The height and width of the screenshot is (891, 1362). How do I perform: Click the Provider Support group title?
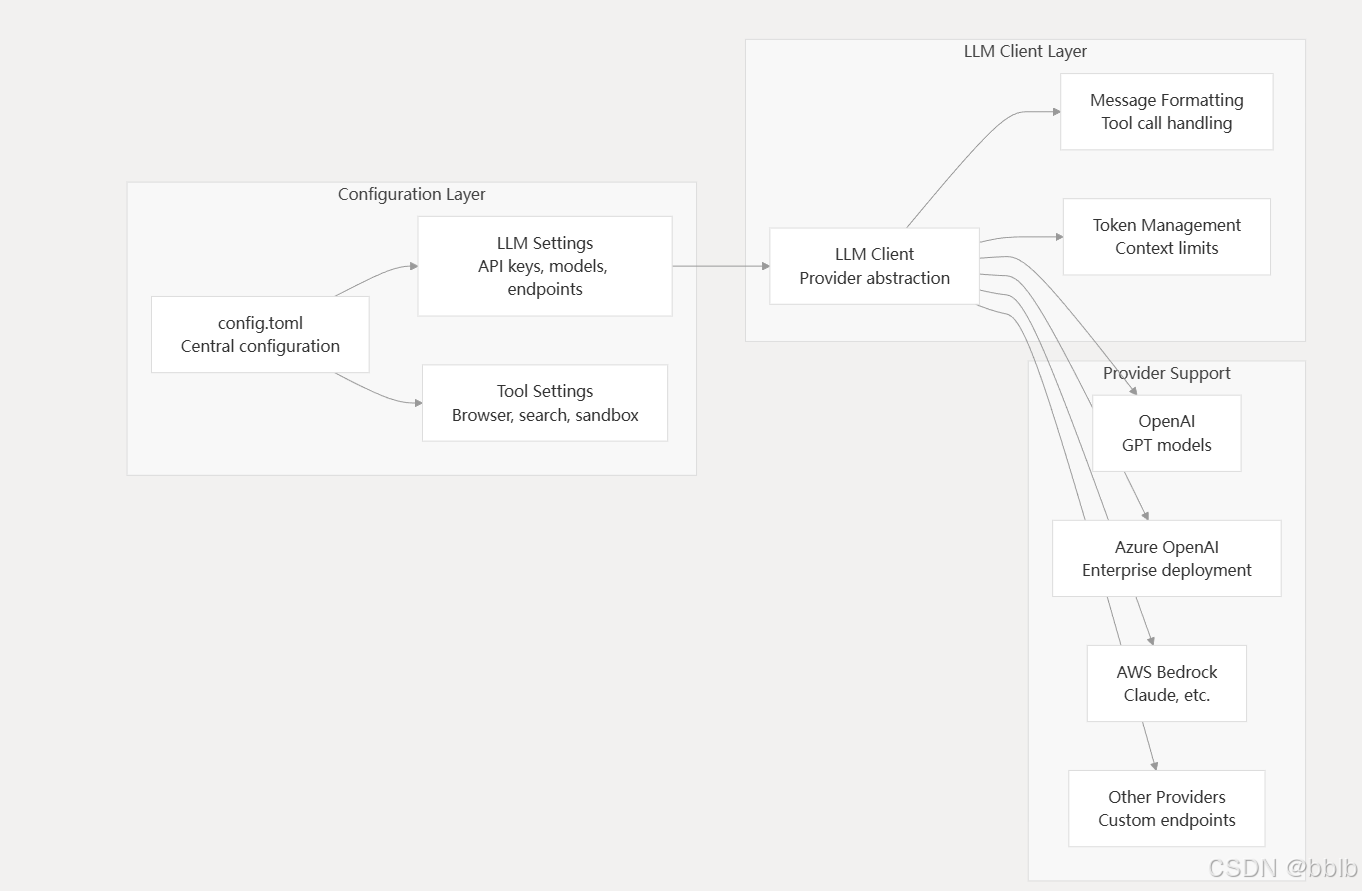pos(1166,373)
